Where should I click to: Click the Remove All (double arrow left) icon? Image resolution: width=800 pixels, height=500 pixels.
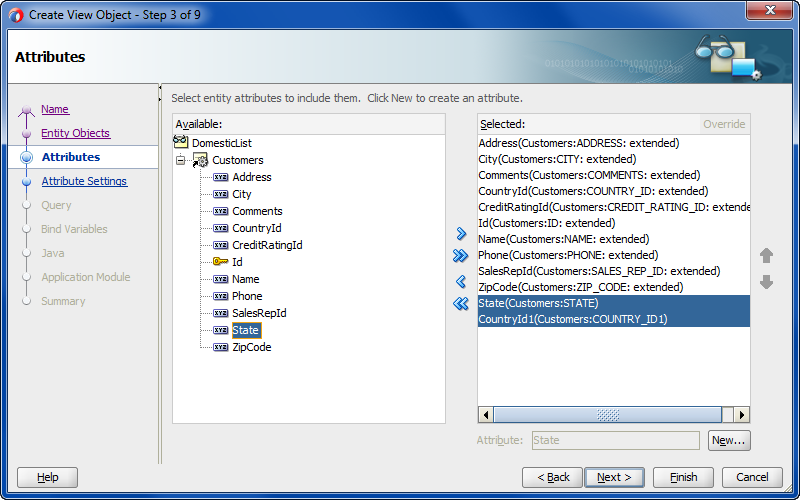(461, 304)
